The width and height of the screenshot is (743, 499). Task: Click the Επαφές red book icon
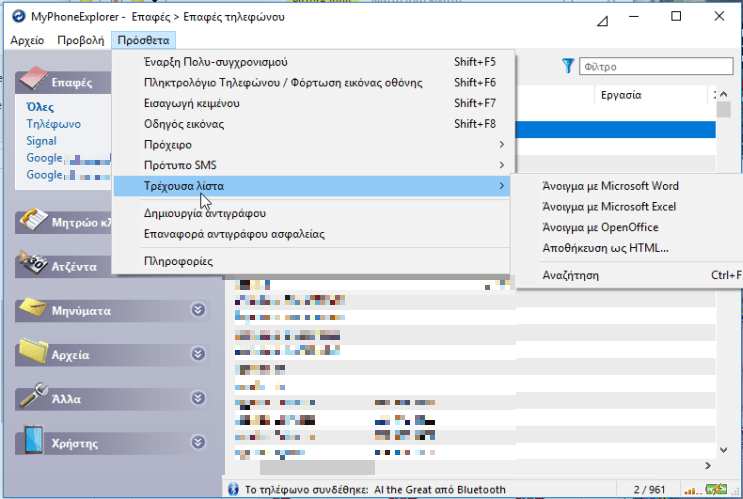pyautogui.click(x=33, y=79)
